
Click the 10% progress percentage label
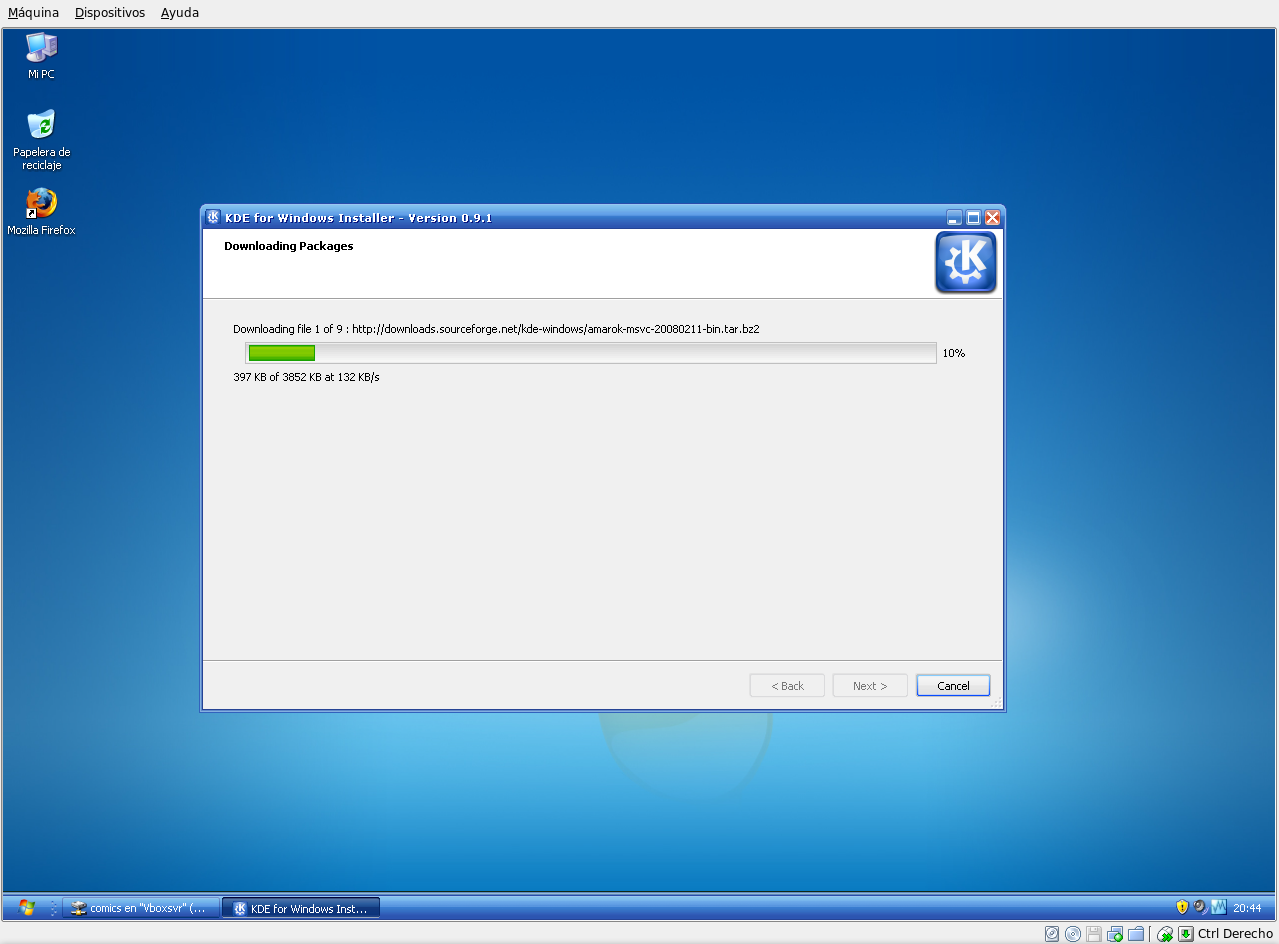point(953,353)
